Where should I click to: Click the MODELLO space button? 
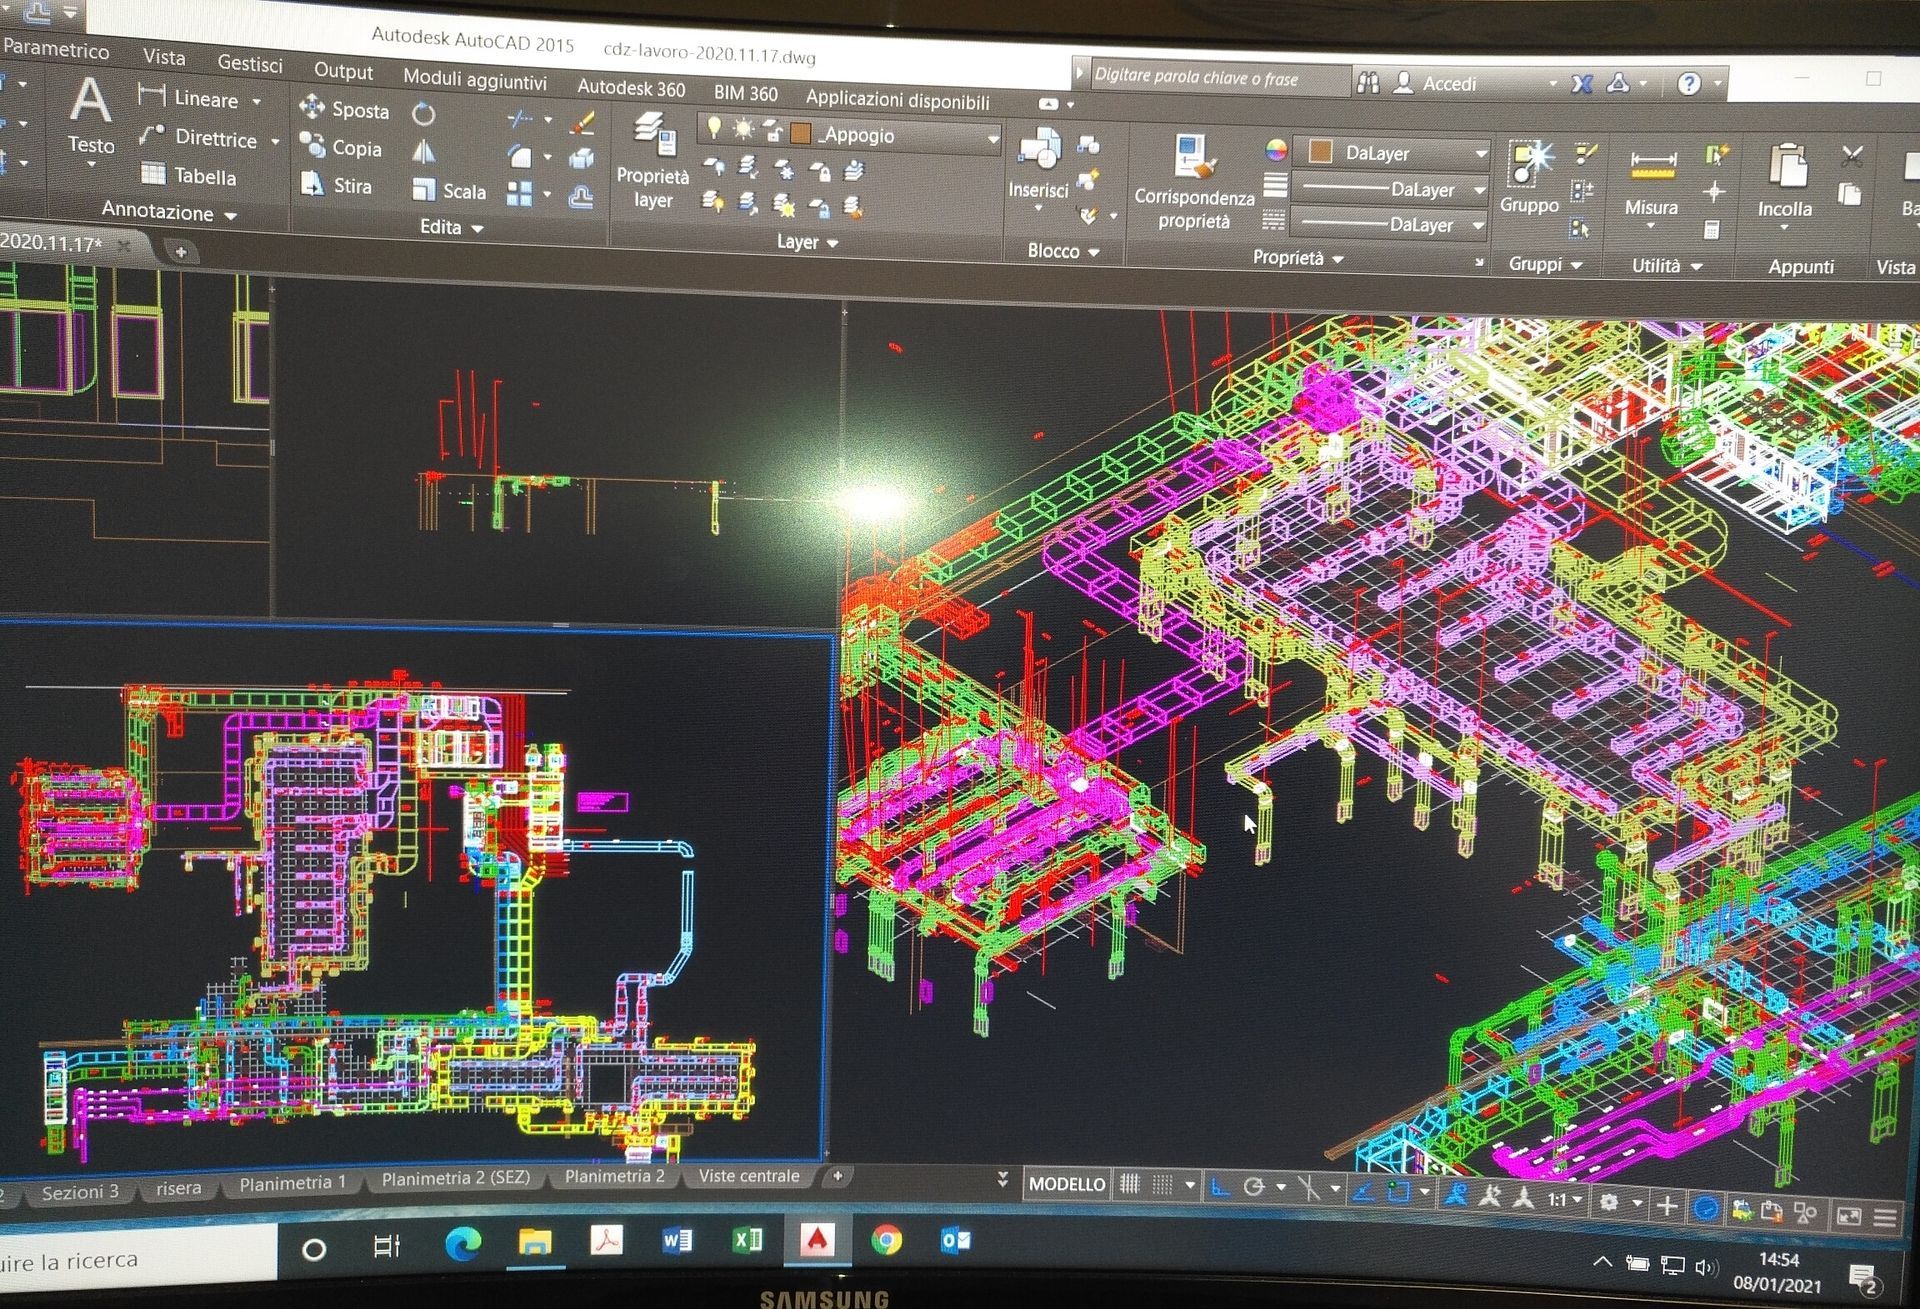click(1067, 1184)
